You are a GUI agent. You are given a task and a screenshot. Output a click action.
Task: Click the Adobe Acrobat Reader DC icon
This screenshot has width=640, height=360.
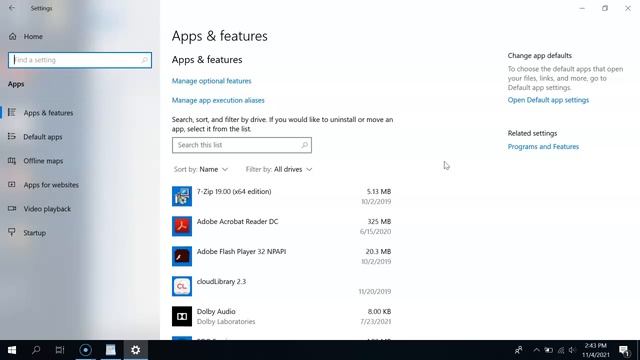coord(182,226)
